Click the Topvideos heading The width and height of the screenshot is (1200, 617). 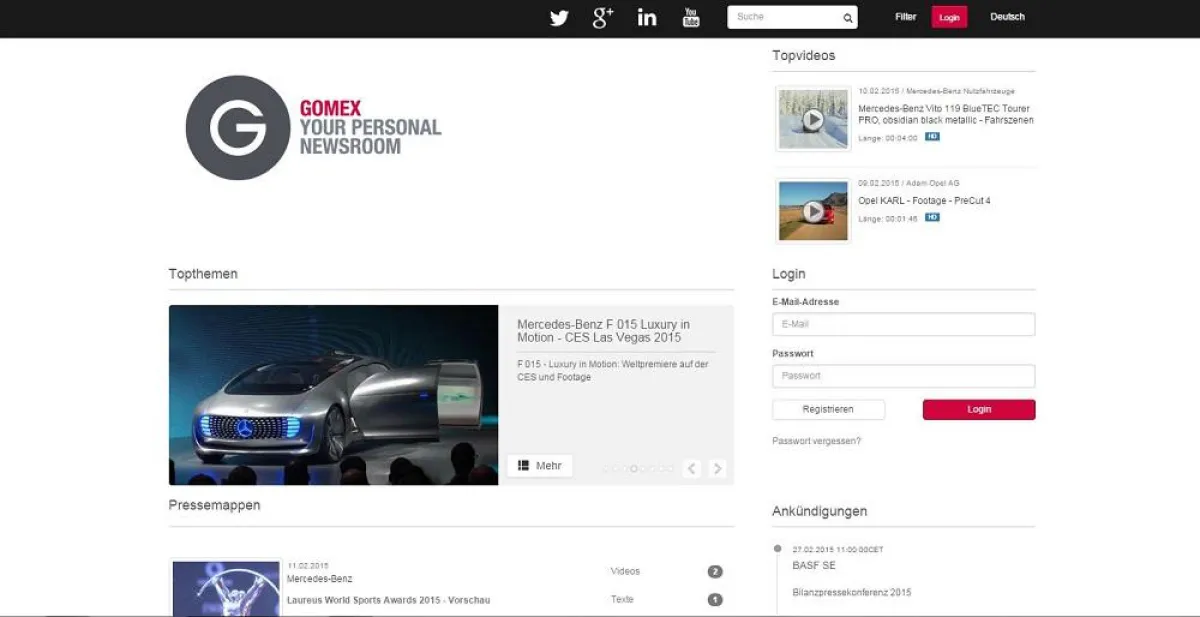pyautogui.click(x=804, y=55)
